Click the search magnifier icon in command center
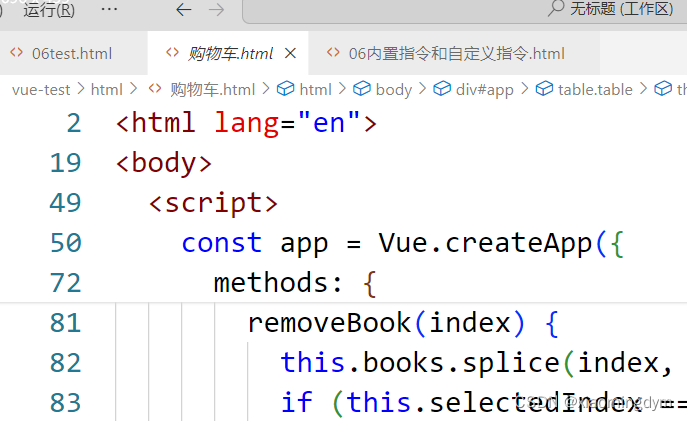The height and width of the screenshot is (421, 687). 556,8
